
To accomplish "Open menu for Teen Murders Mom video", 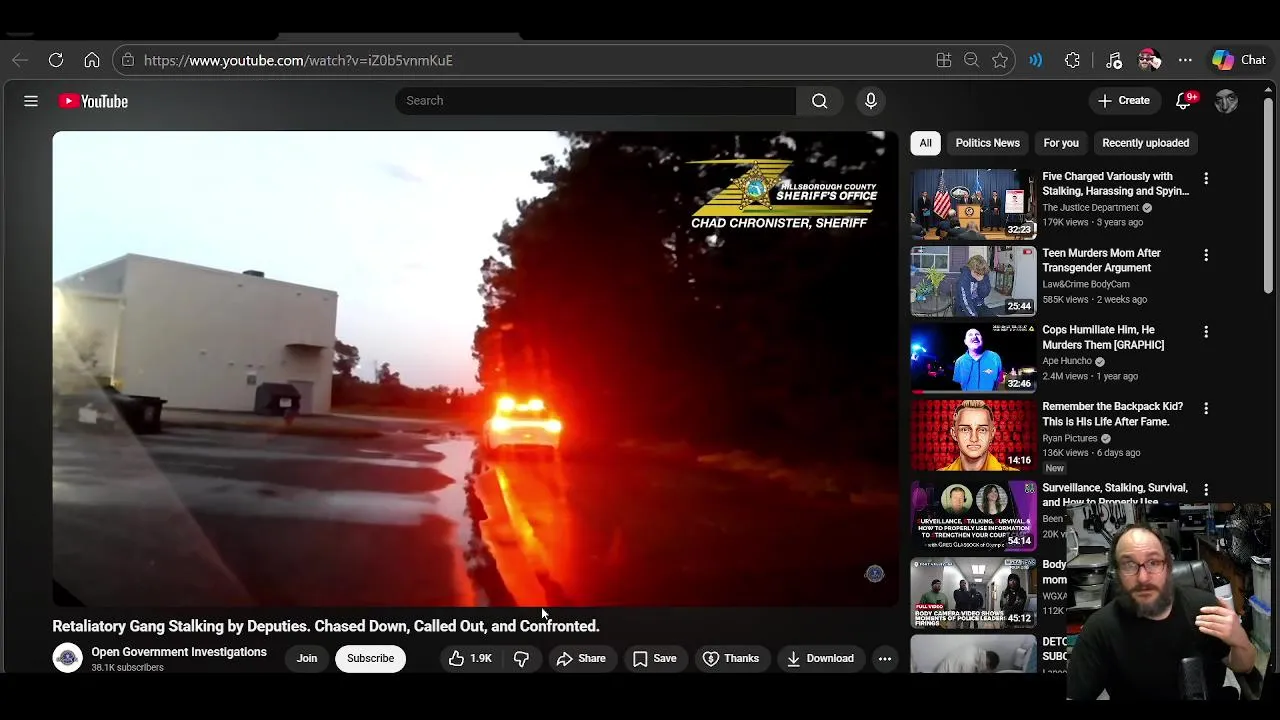I will pyautogui.click(x=1206, y=255).
